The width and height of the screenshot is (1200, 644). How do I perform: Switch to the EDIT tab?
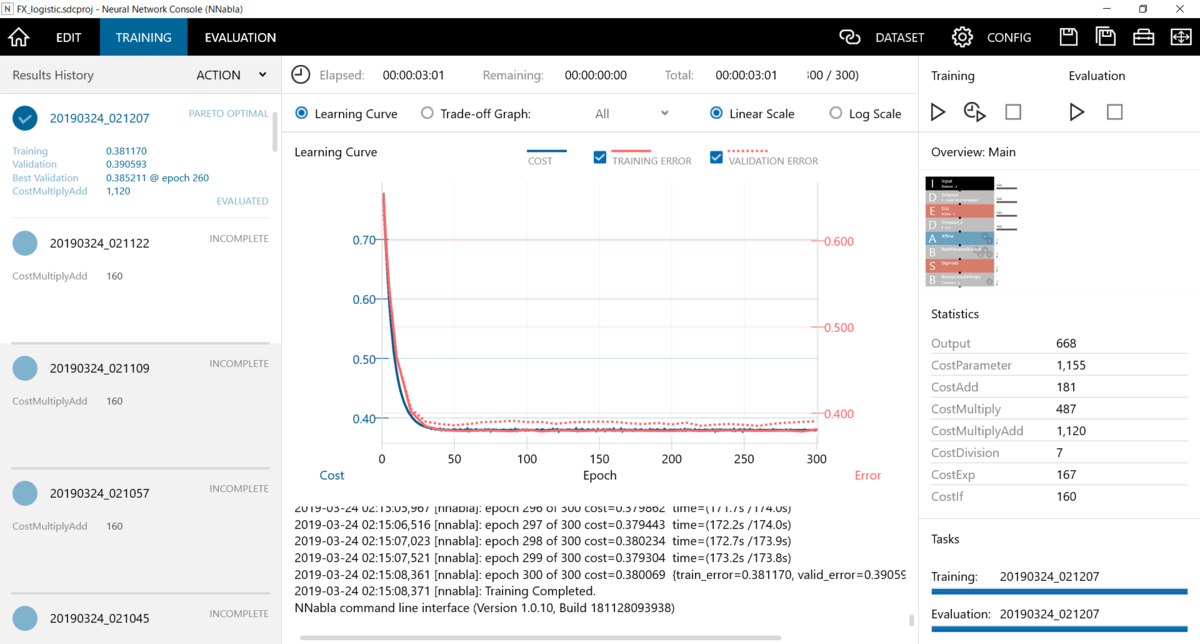click(68, 37)
